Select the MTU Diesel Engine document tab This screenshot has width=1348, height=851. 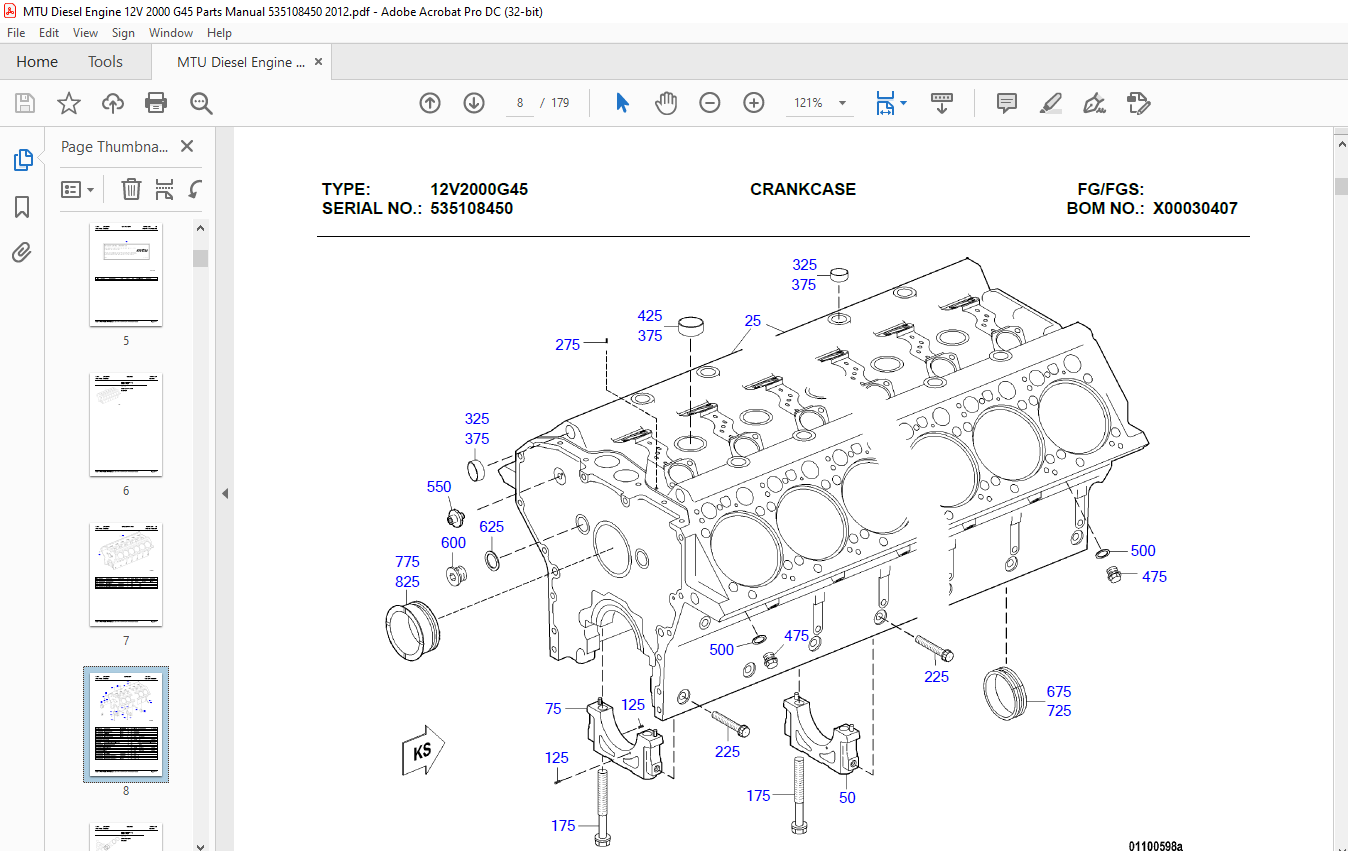point(241,62)
